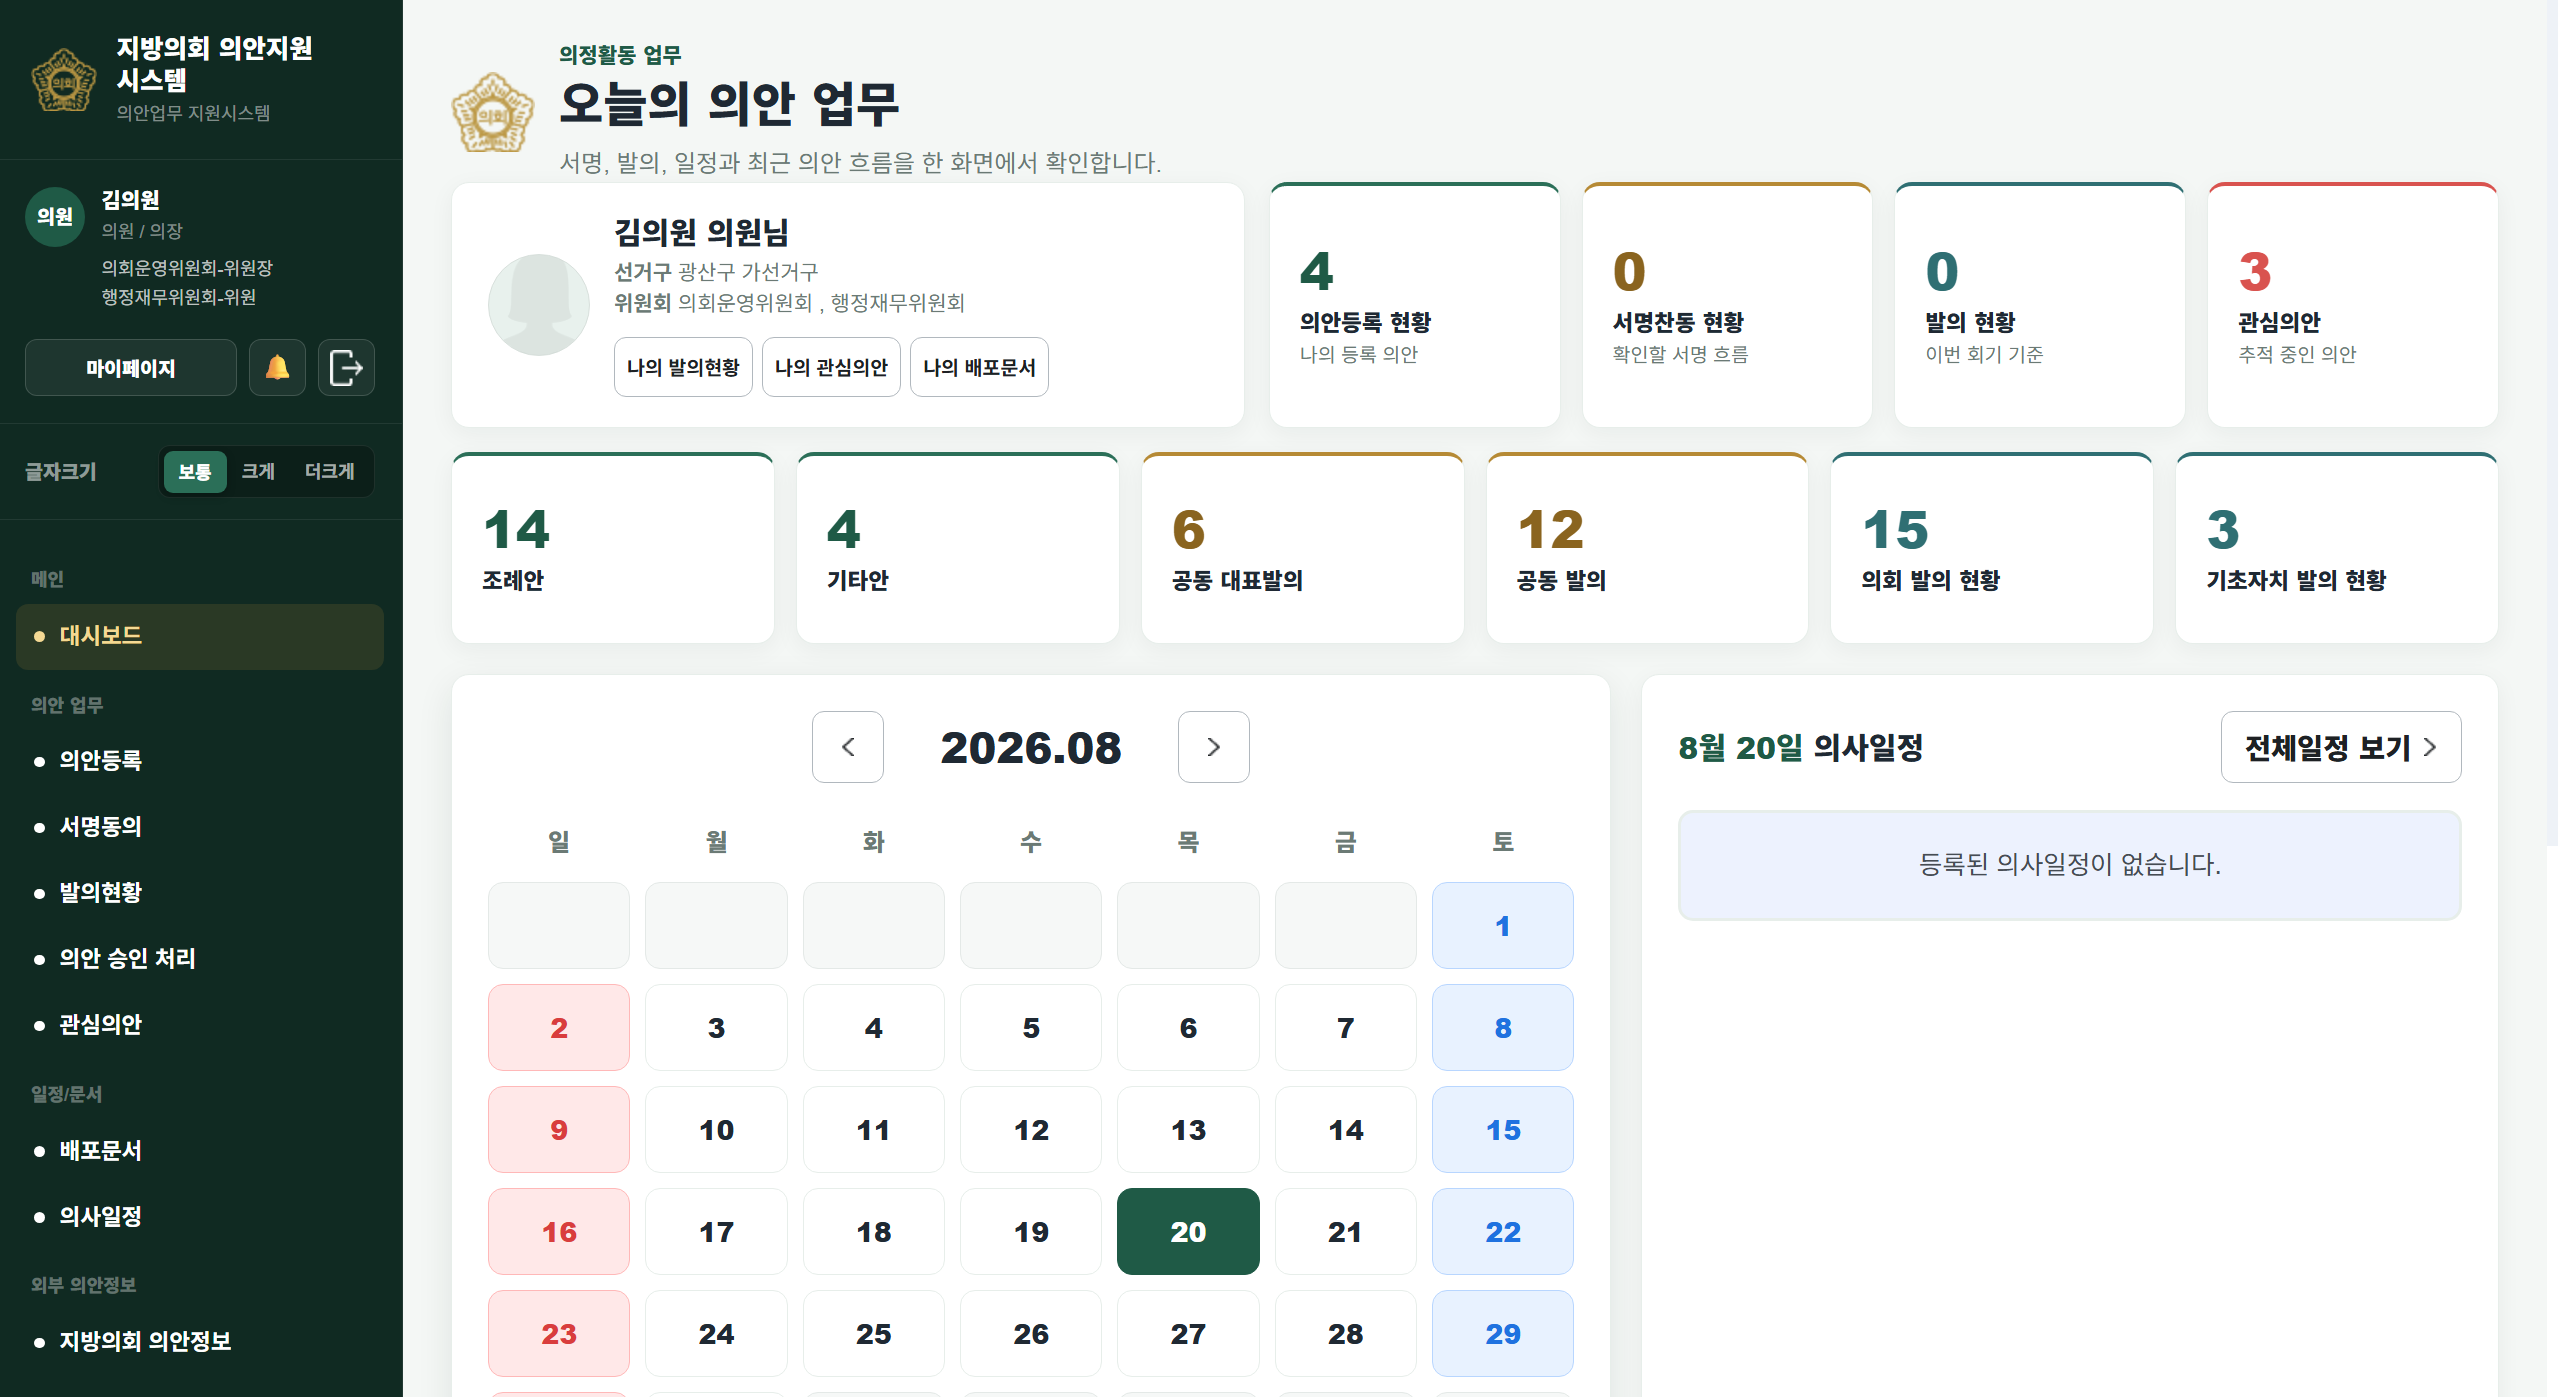The image size is (2558, 1397).
Task: Select Sunday August 2 in calendar
Action: pyautogui.click(x=559, y=1028)
